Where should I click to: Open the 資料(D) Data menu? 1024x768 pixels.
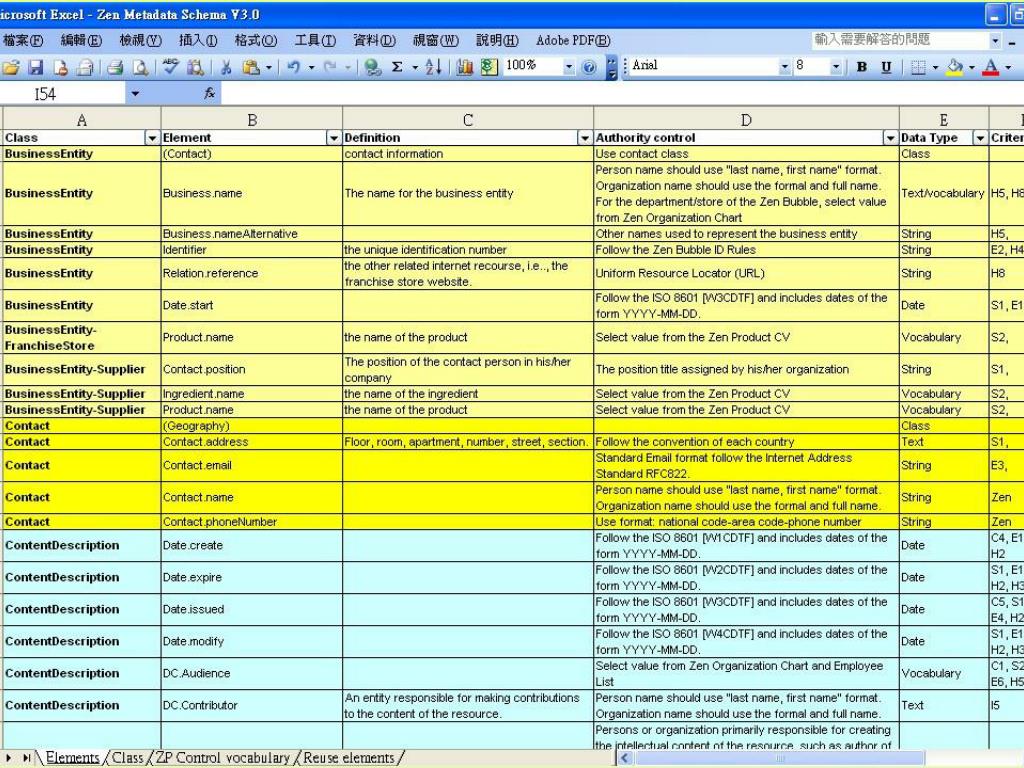(x=375, y=40)
